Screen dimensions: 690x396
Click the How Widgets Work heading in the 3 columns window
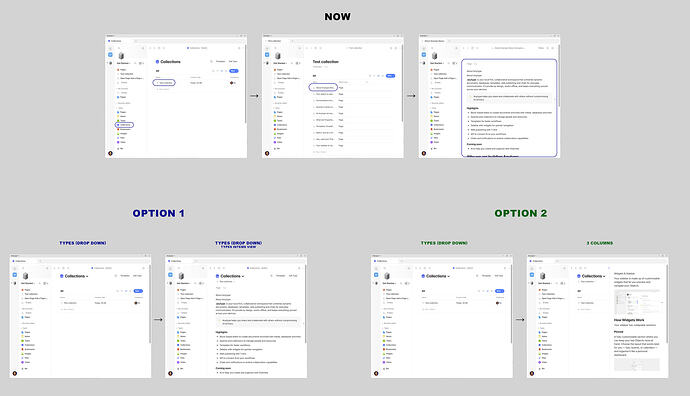pyautogui.click(x=629, y=320)
